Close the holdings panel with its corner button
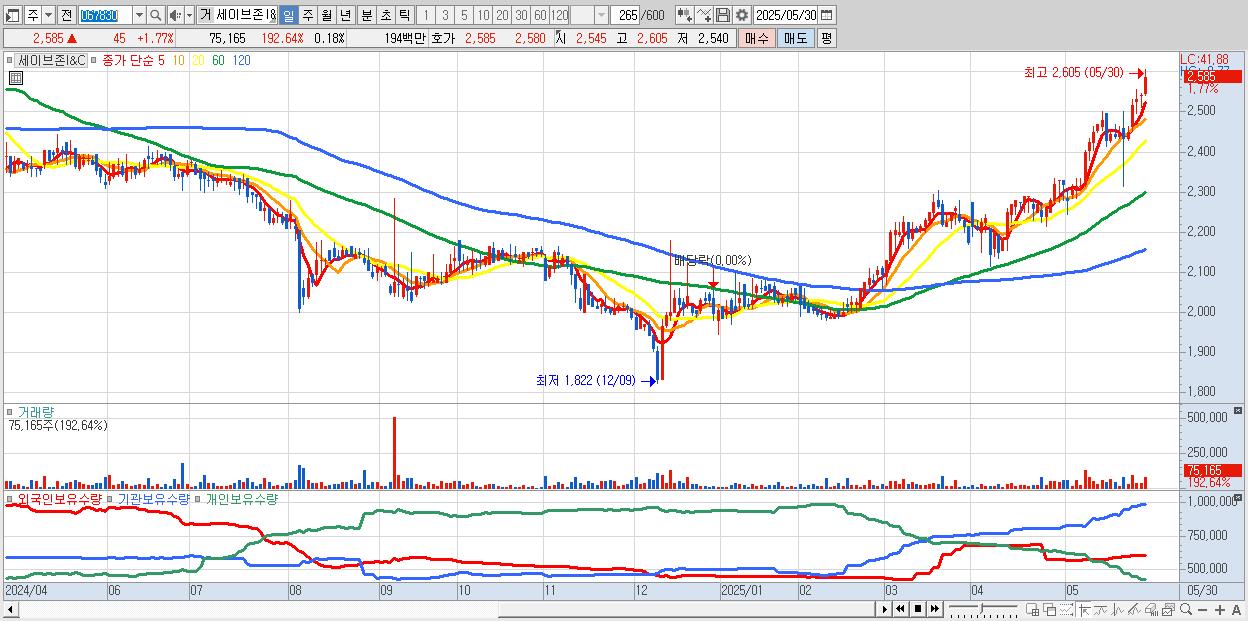This screenshot has width=1248, height=621. 1239,497
